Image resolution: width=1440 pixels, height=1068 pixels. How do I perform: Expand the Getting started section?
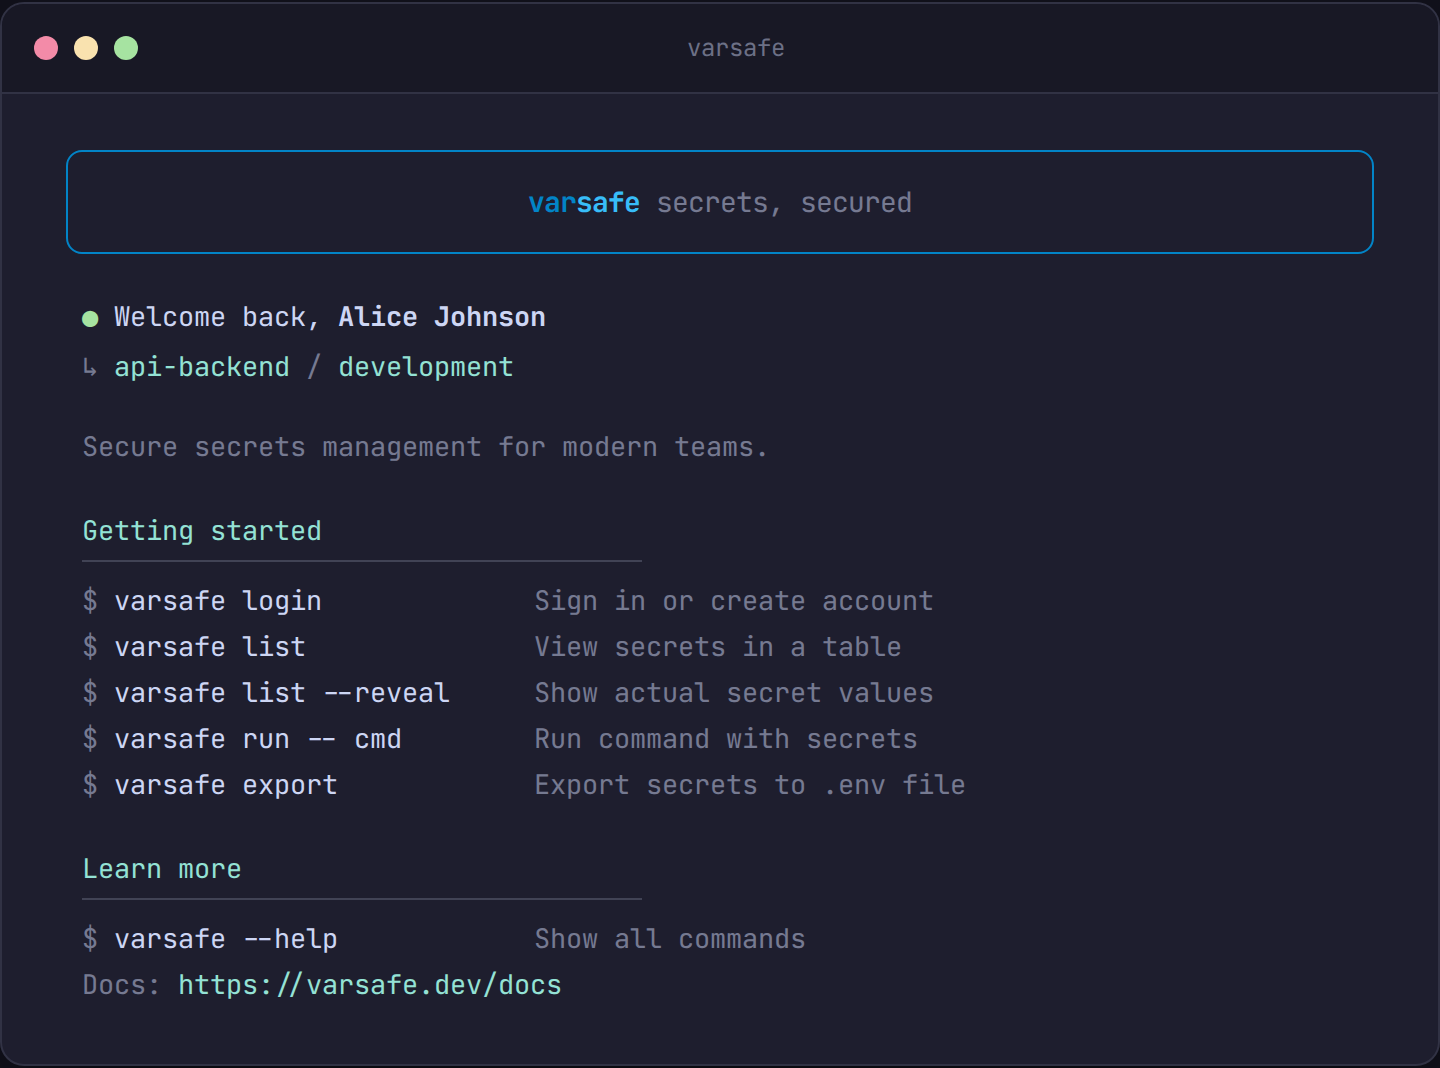point(202,531)
